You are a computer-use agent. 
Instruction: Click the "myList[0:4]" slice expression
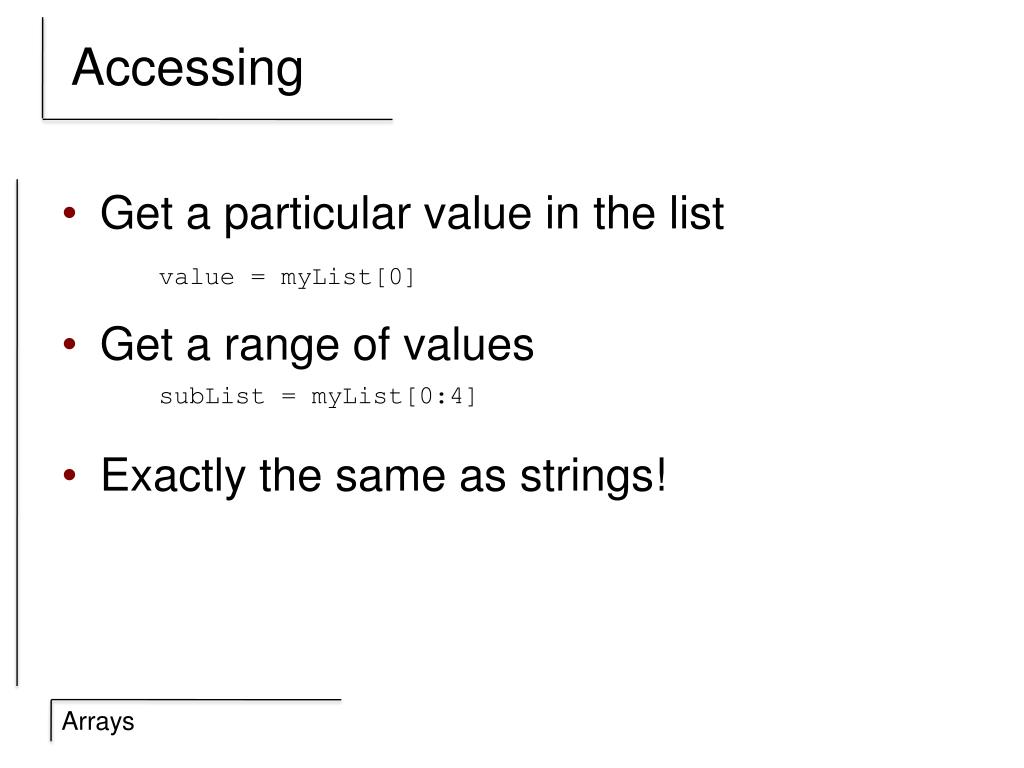394,397
